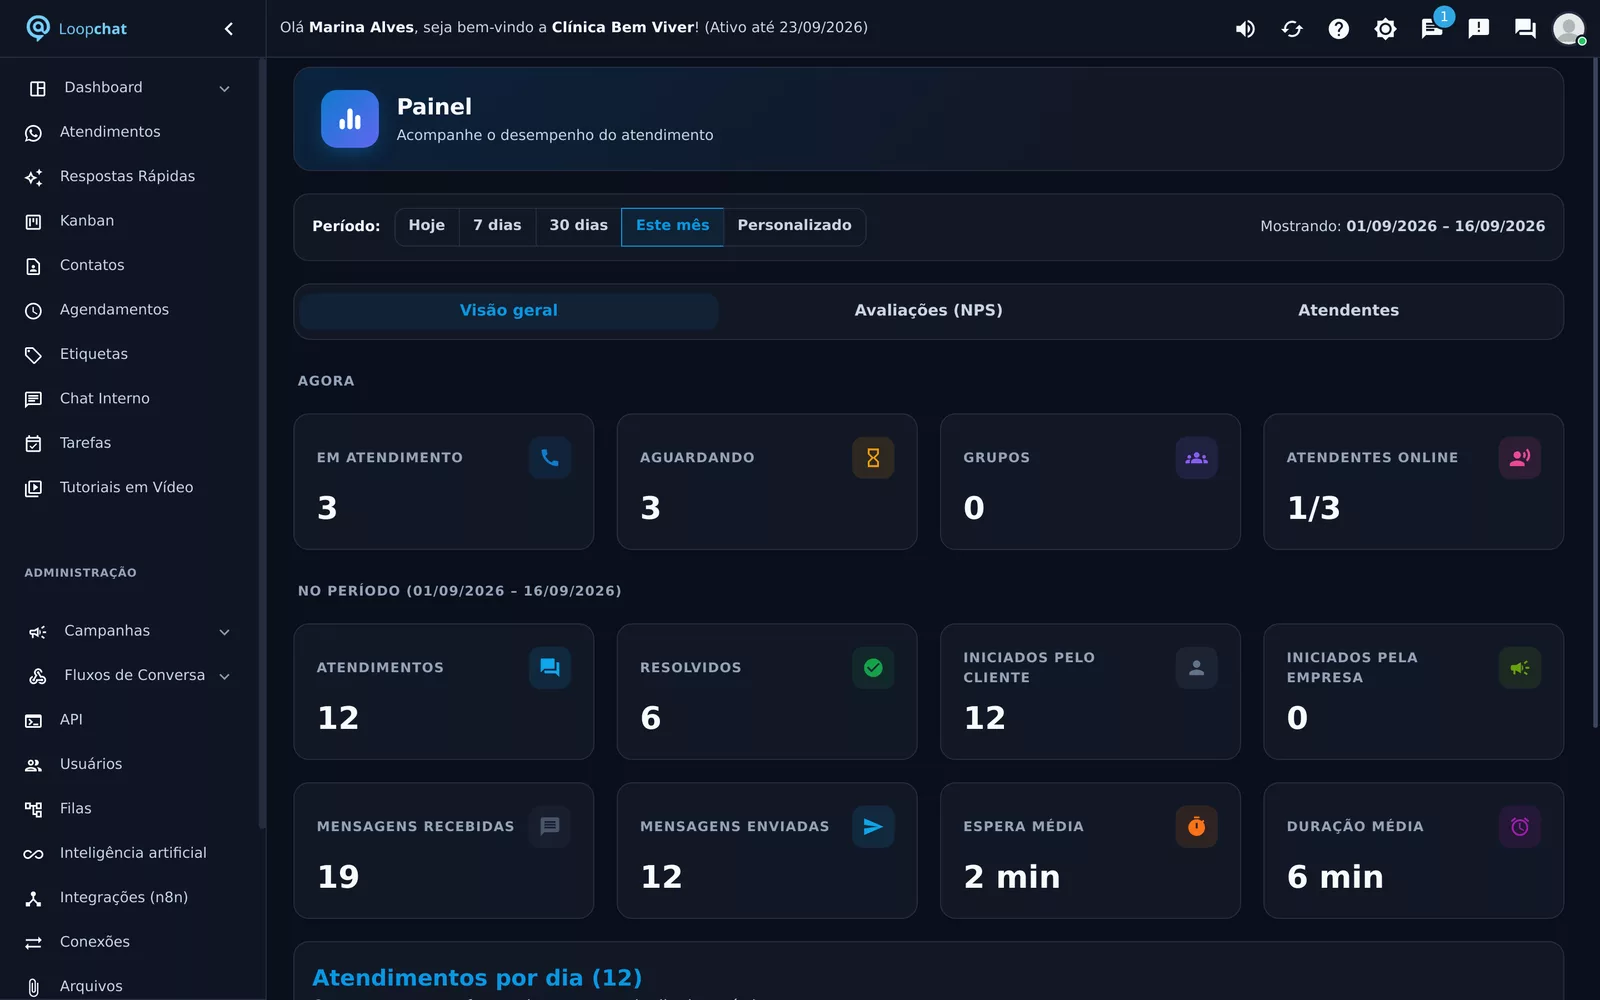
Task: Select the Personalizado period filter
Action: pos(795,226)
